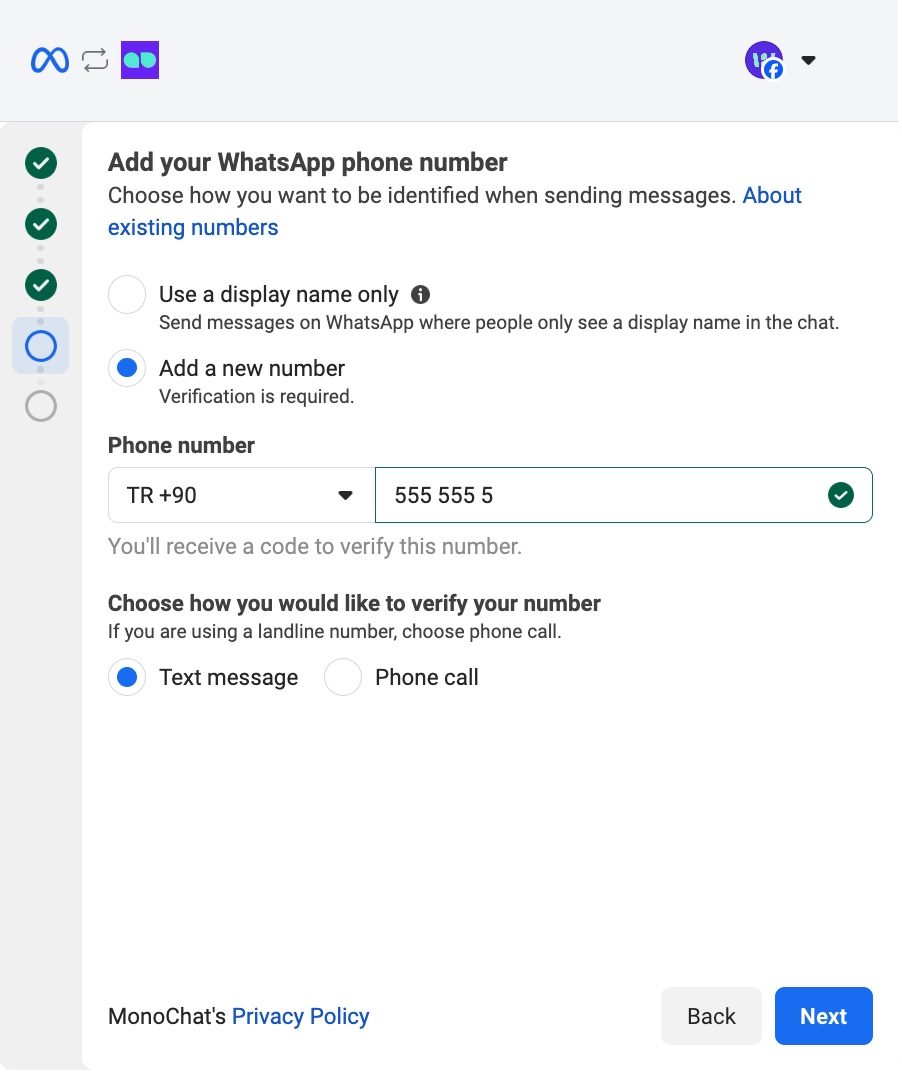Open the purple MonoChat app icon
This screenshot has width=902, height=1072.
(139, 60)
